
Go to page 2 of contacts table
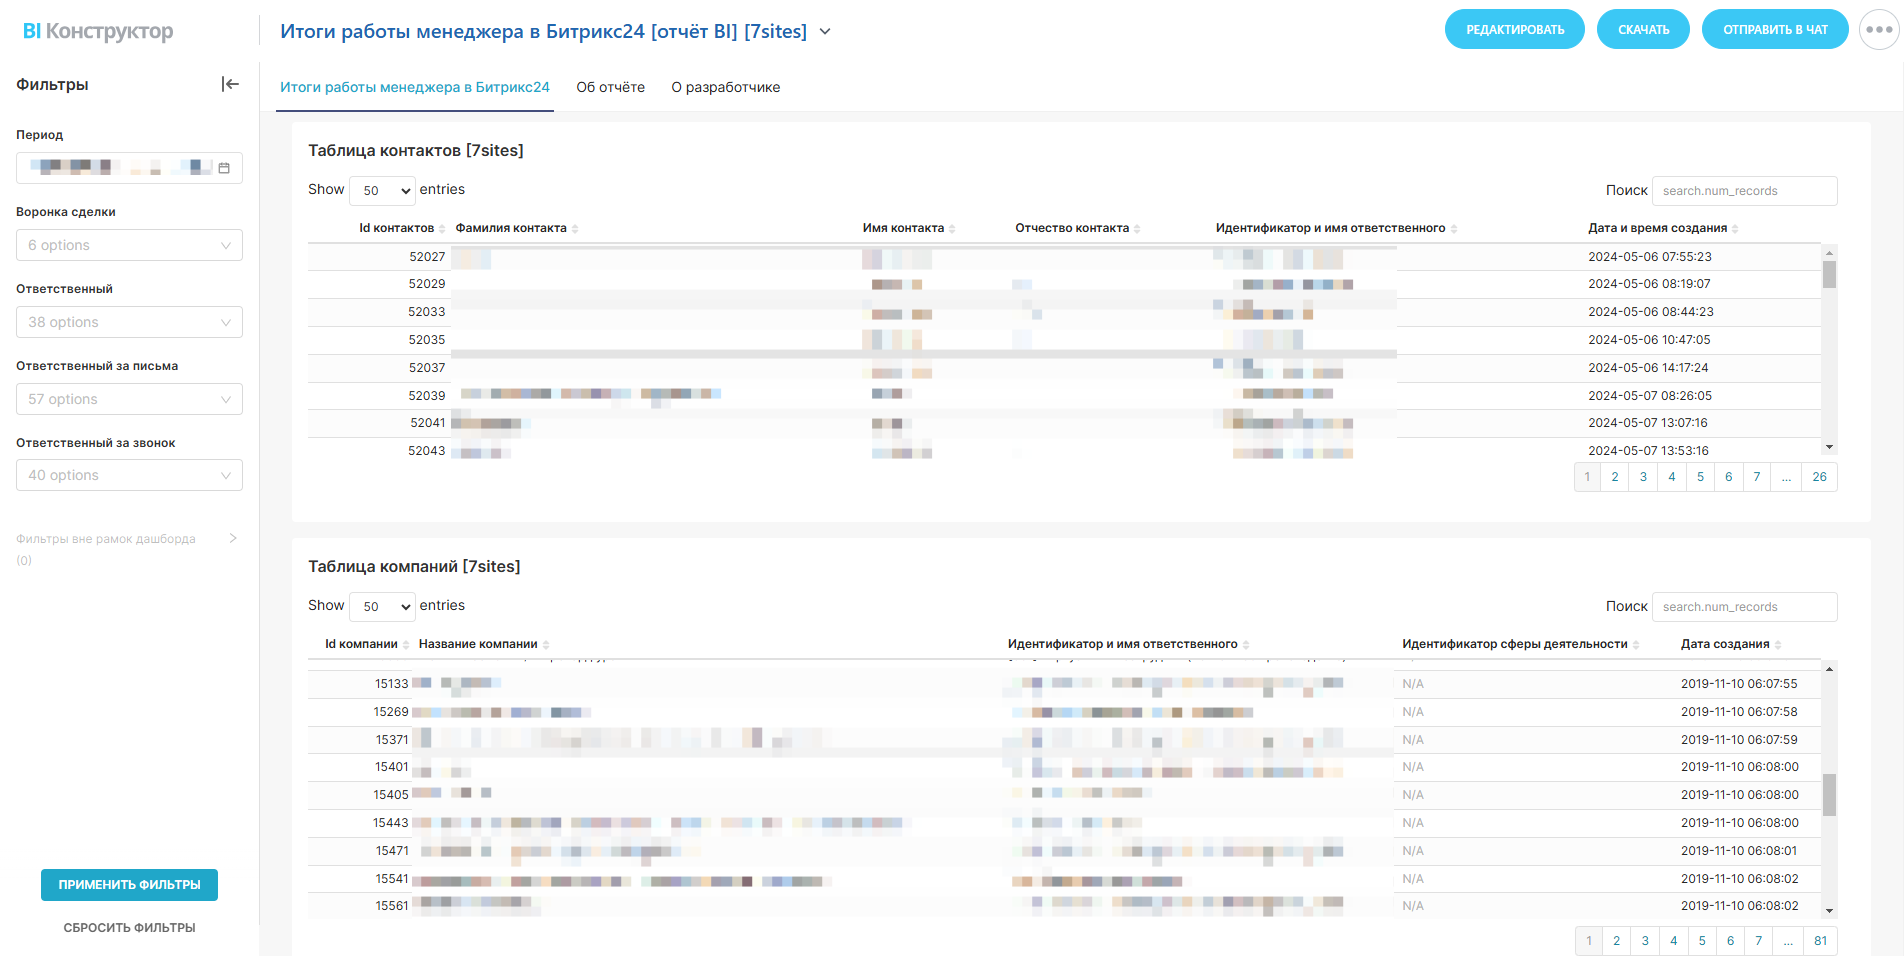pos(1615,477)
